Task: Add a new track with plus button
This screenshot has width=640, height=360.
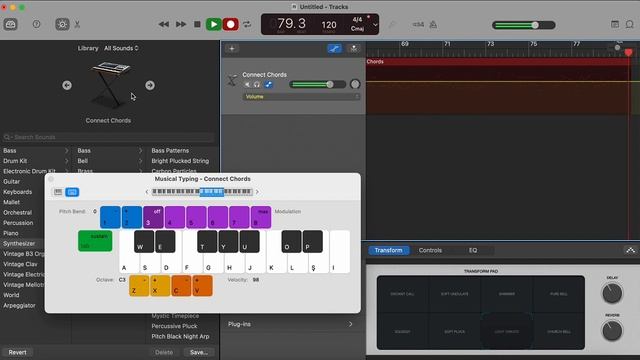Action: pyautogui.click(x=232, y=49)
